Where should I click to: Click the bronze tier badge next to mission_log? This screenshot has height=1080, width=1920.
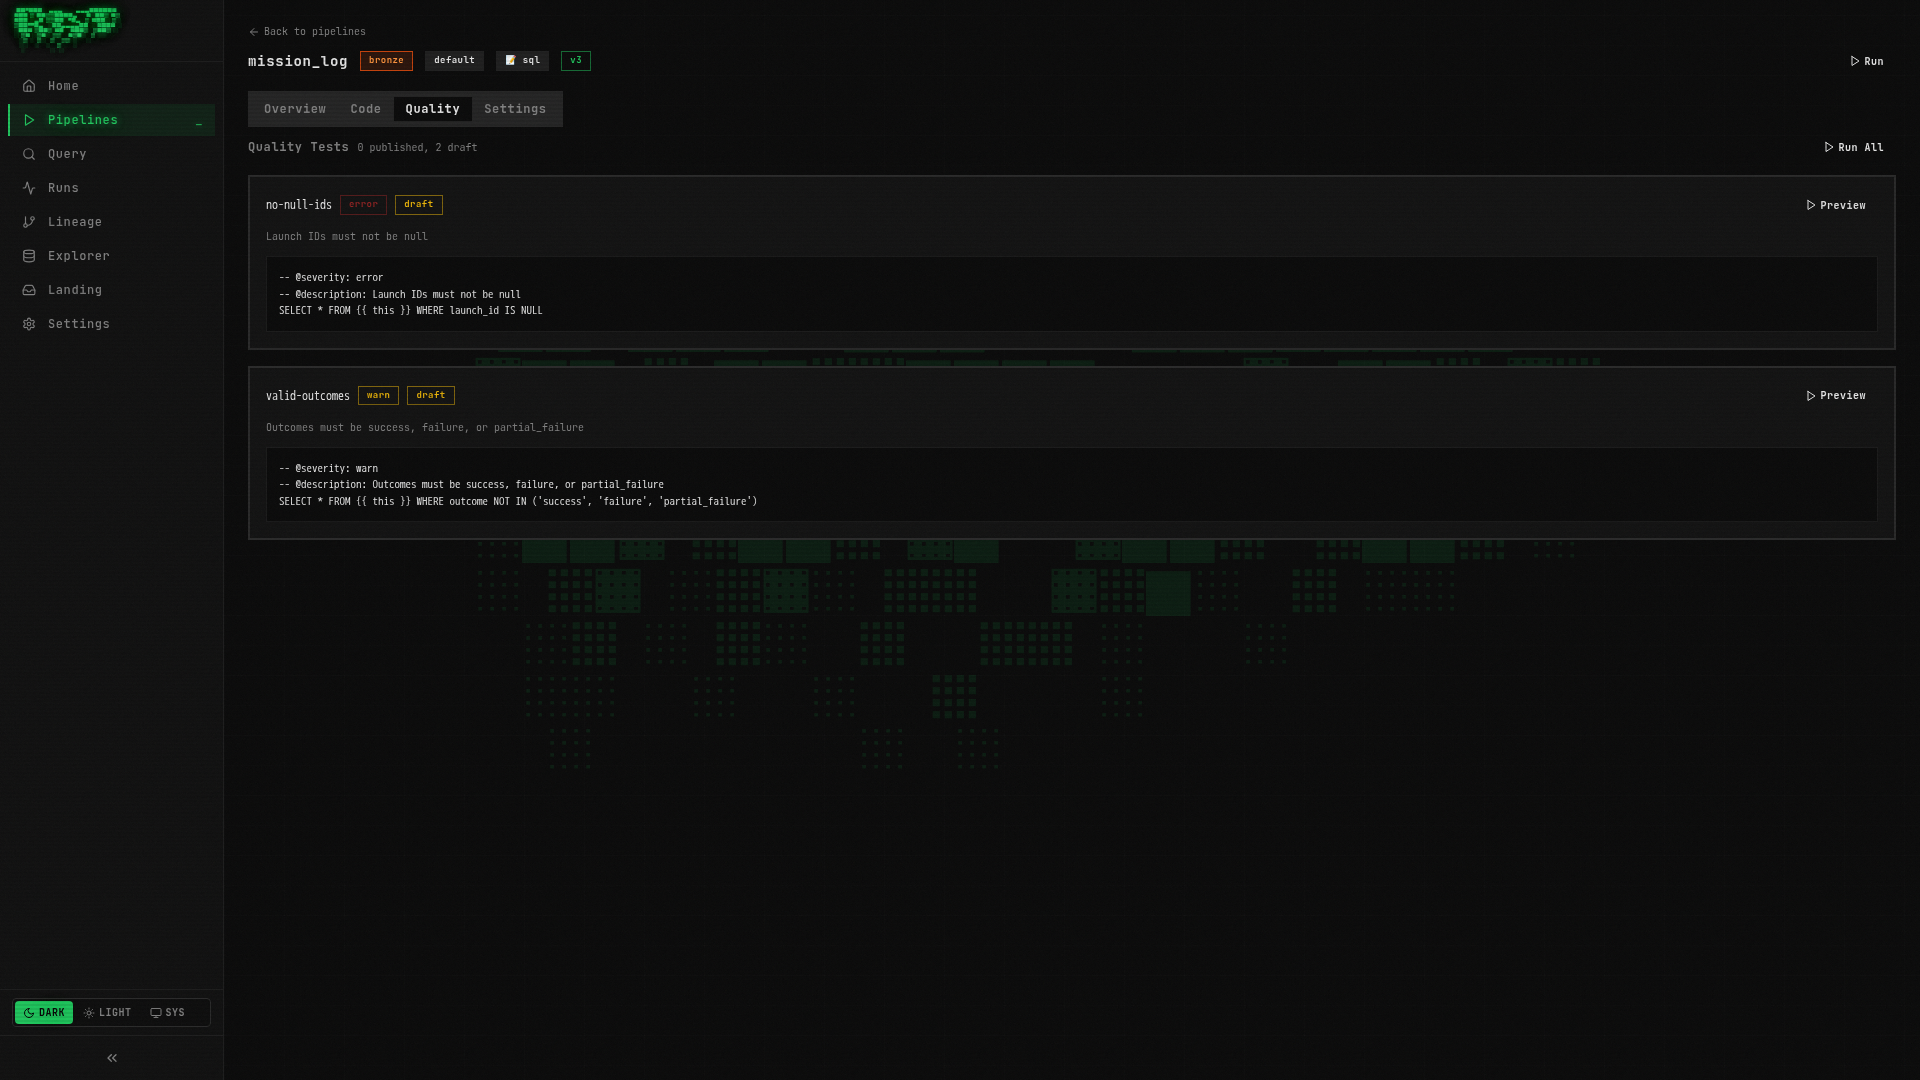point(386,60)
